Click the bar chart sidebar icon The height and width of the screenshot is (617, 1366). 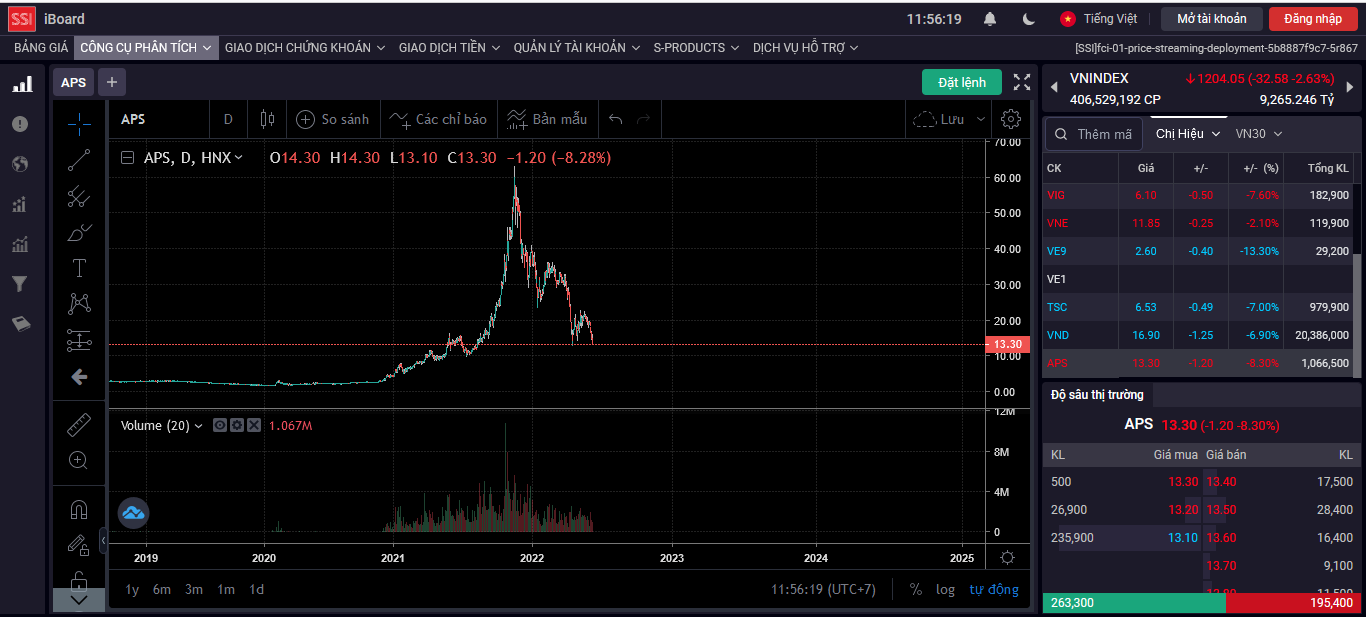[21, 84]
